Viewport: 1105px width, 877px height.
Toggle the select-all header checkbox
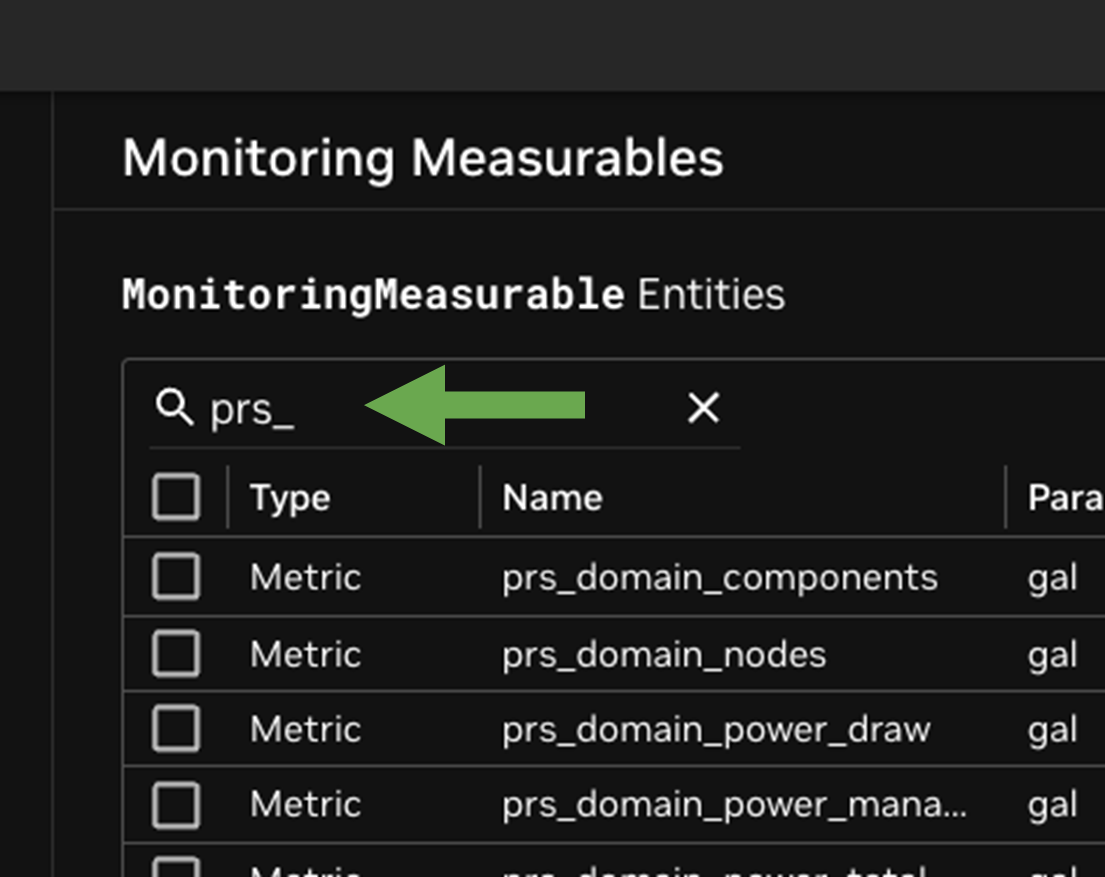176,497
